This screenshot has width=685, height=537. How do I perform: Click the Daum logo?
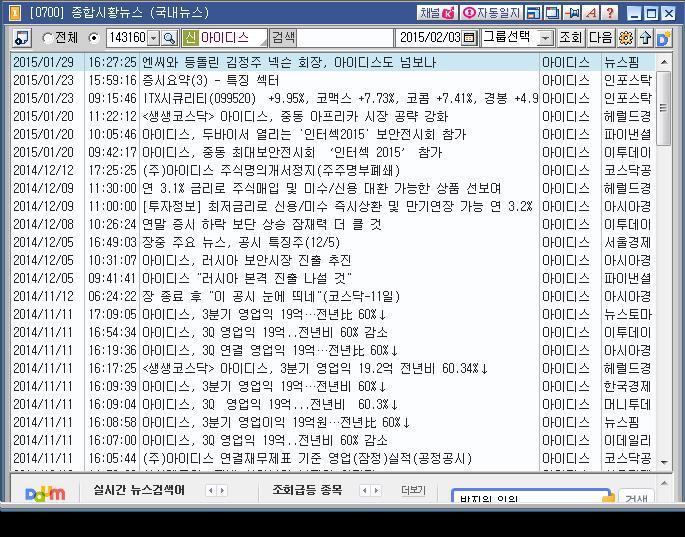tap(45, 493)
